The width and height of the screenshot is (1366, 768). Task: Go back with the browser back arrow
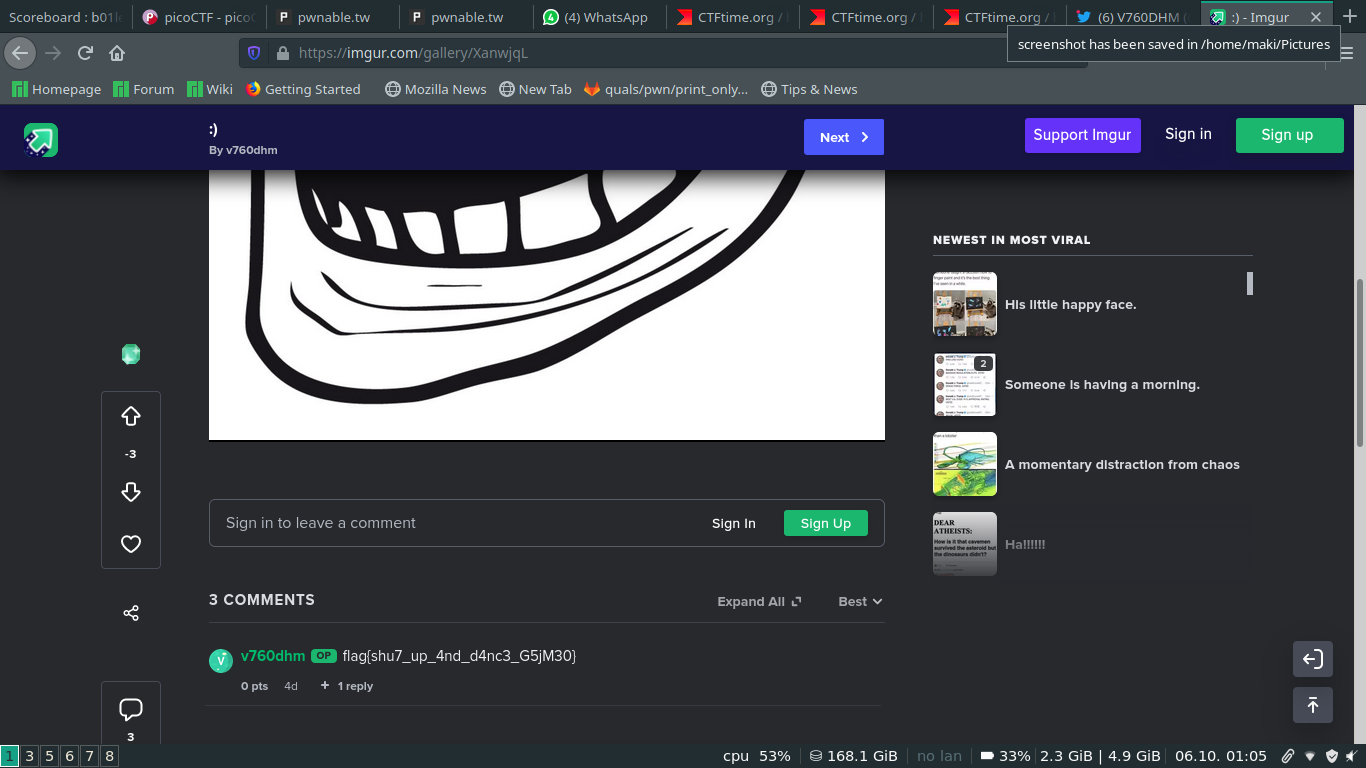click(x=20, y=53)
